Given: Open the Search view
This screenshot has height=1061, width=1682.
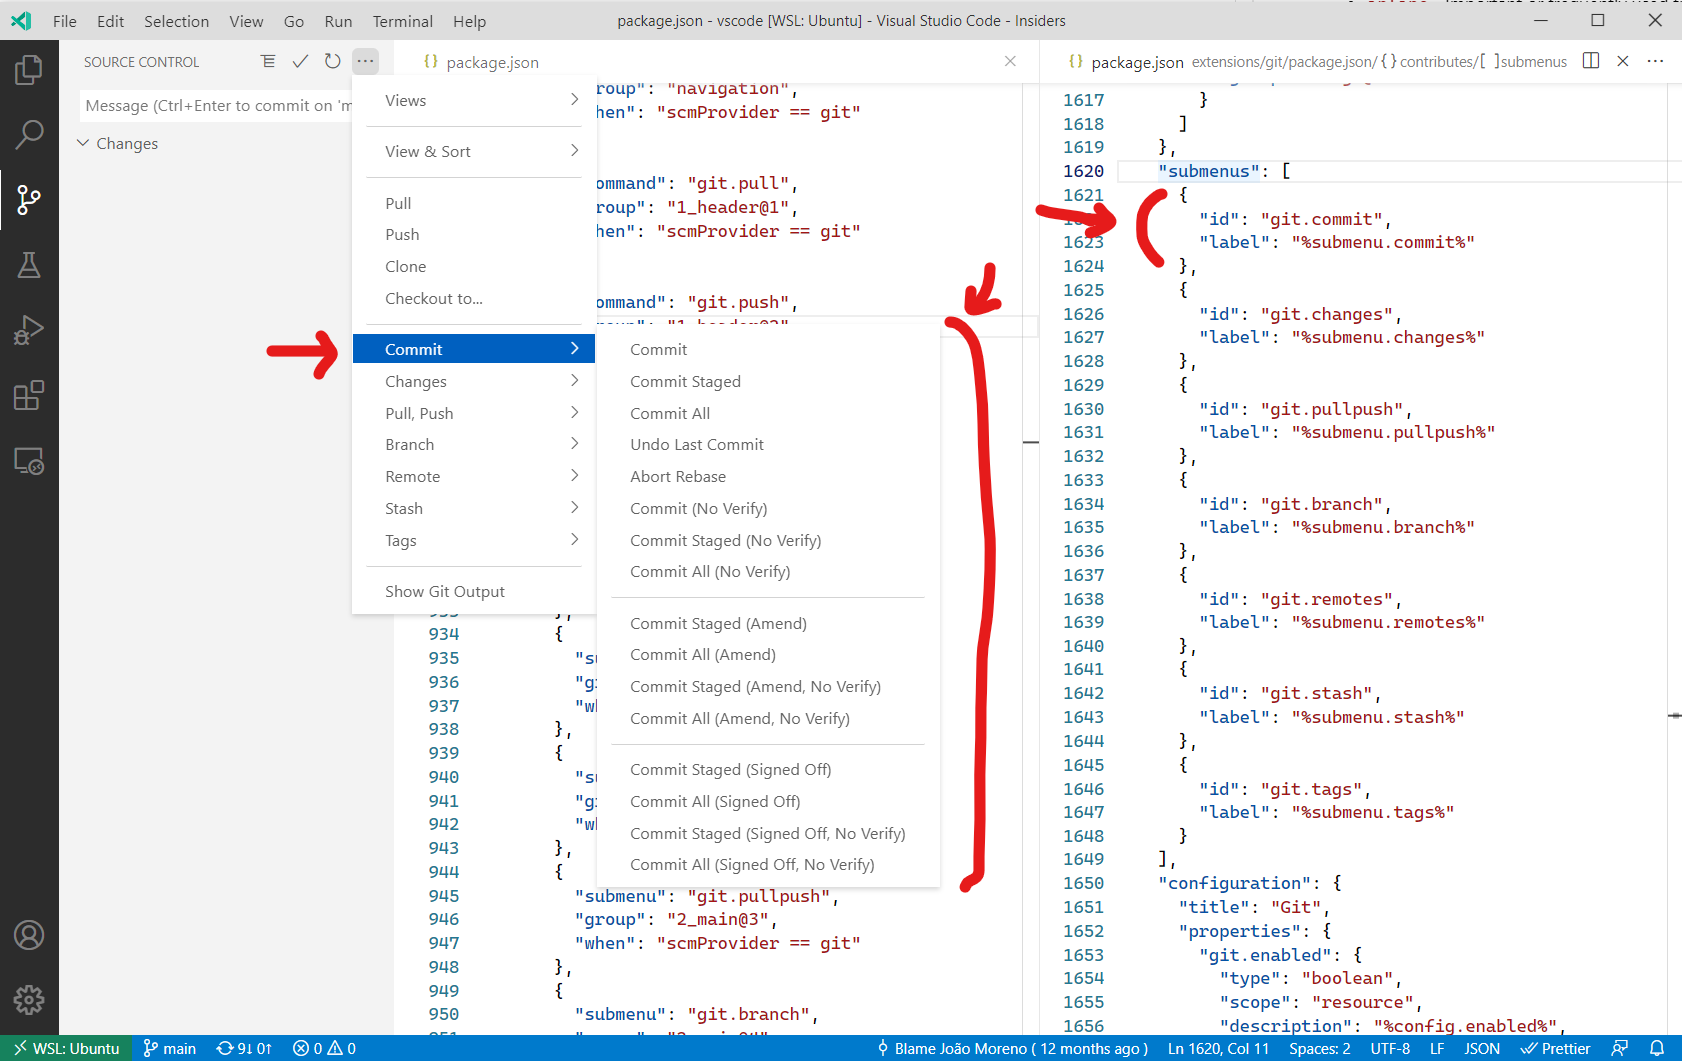Looking at the screenshot, I should 30,133.
